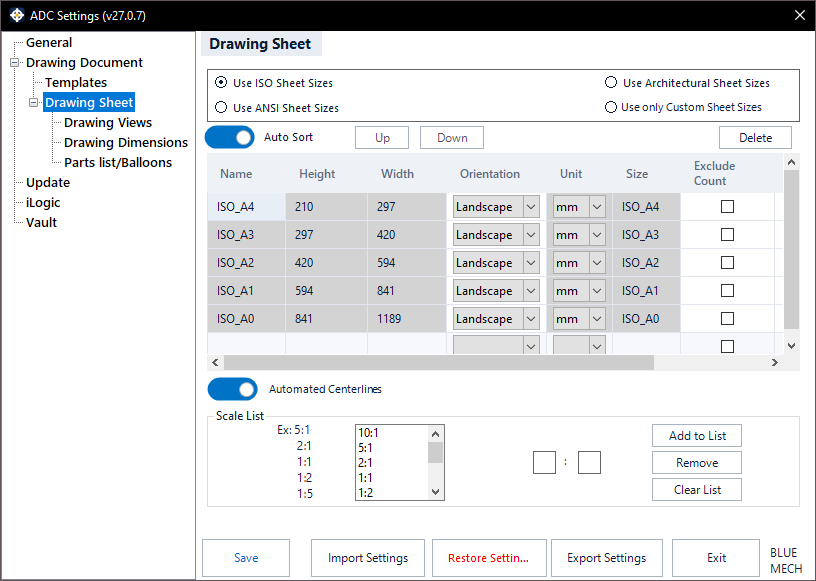The image size is (816, 581).
Task: Check Exclude Count for ISO_A1 row
Action: (x=727, y=290)
